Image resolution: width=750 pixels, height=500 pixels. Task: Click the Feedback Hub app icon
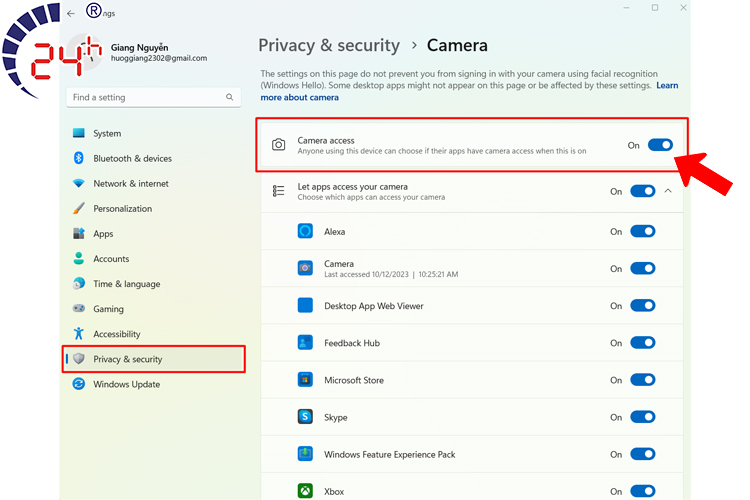(x=305, y=343)
